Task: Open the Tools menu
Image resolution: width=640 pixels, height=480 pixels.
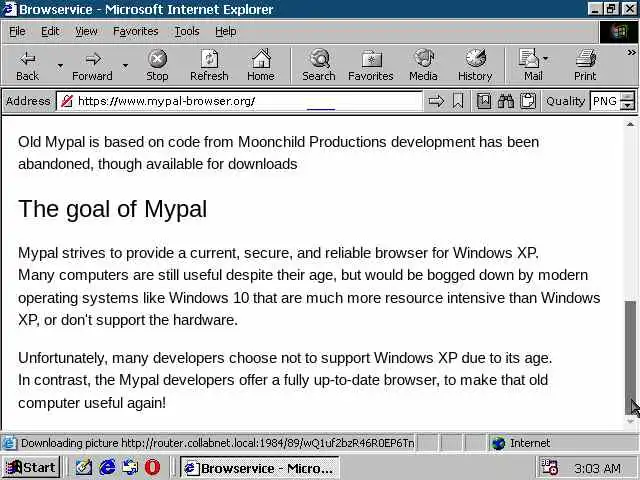Action: [x=187, y=31]
